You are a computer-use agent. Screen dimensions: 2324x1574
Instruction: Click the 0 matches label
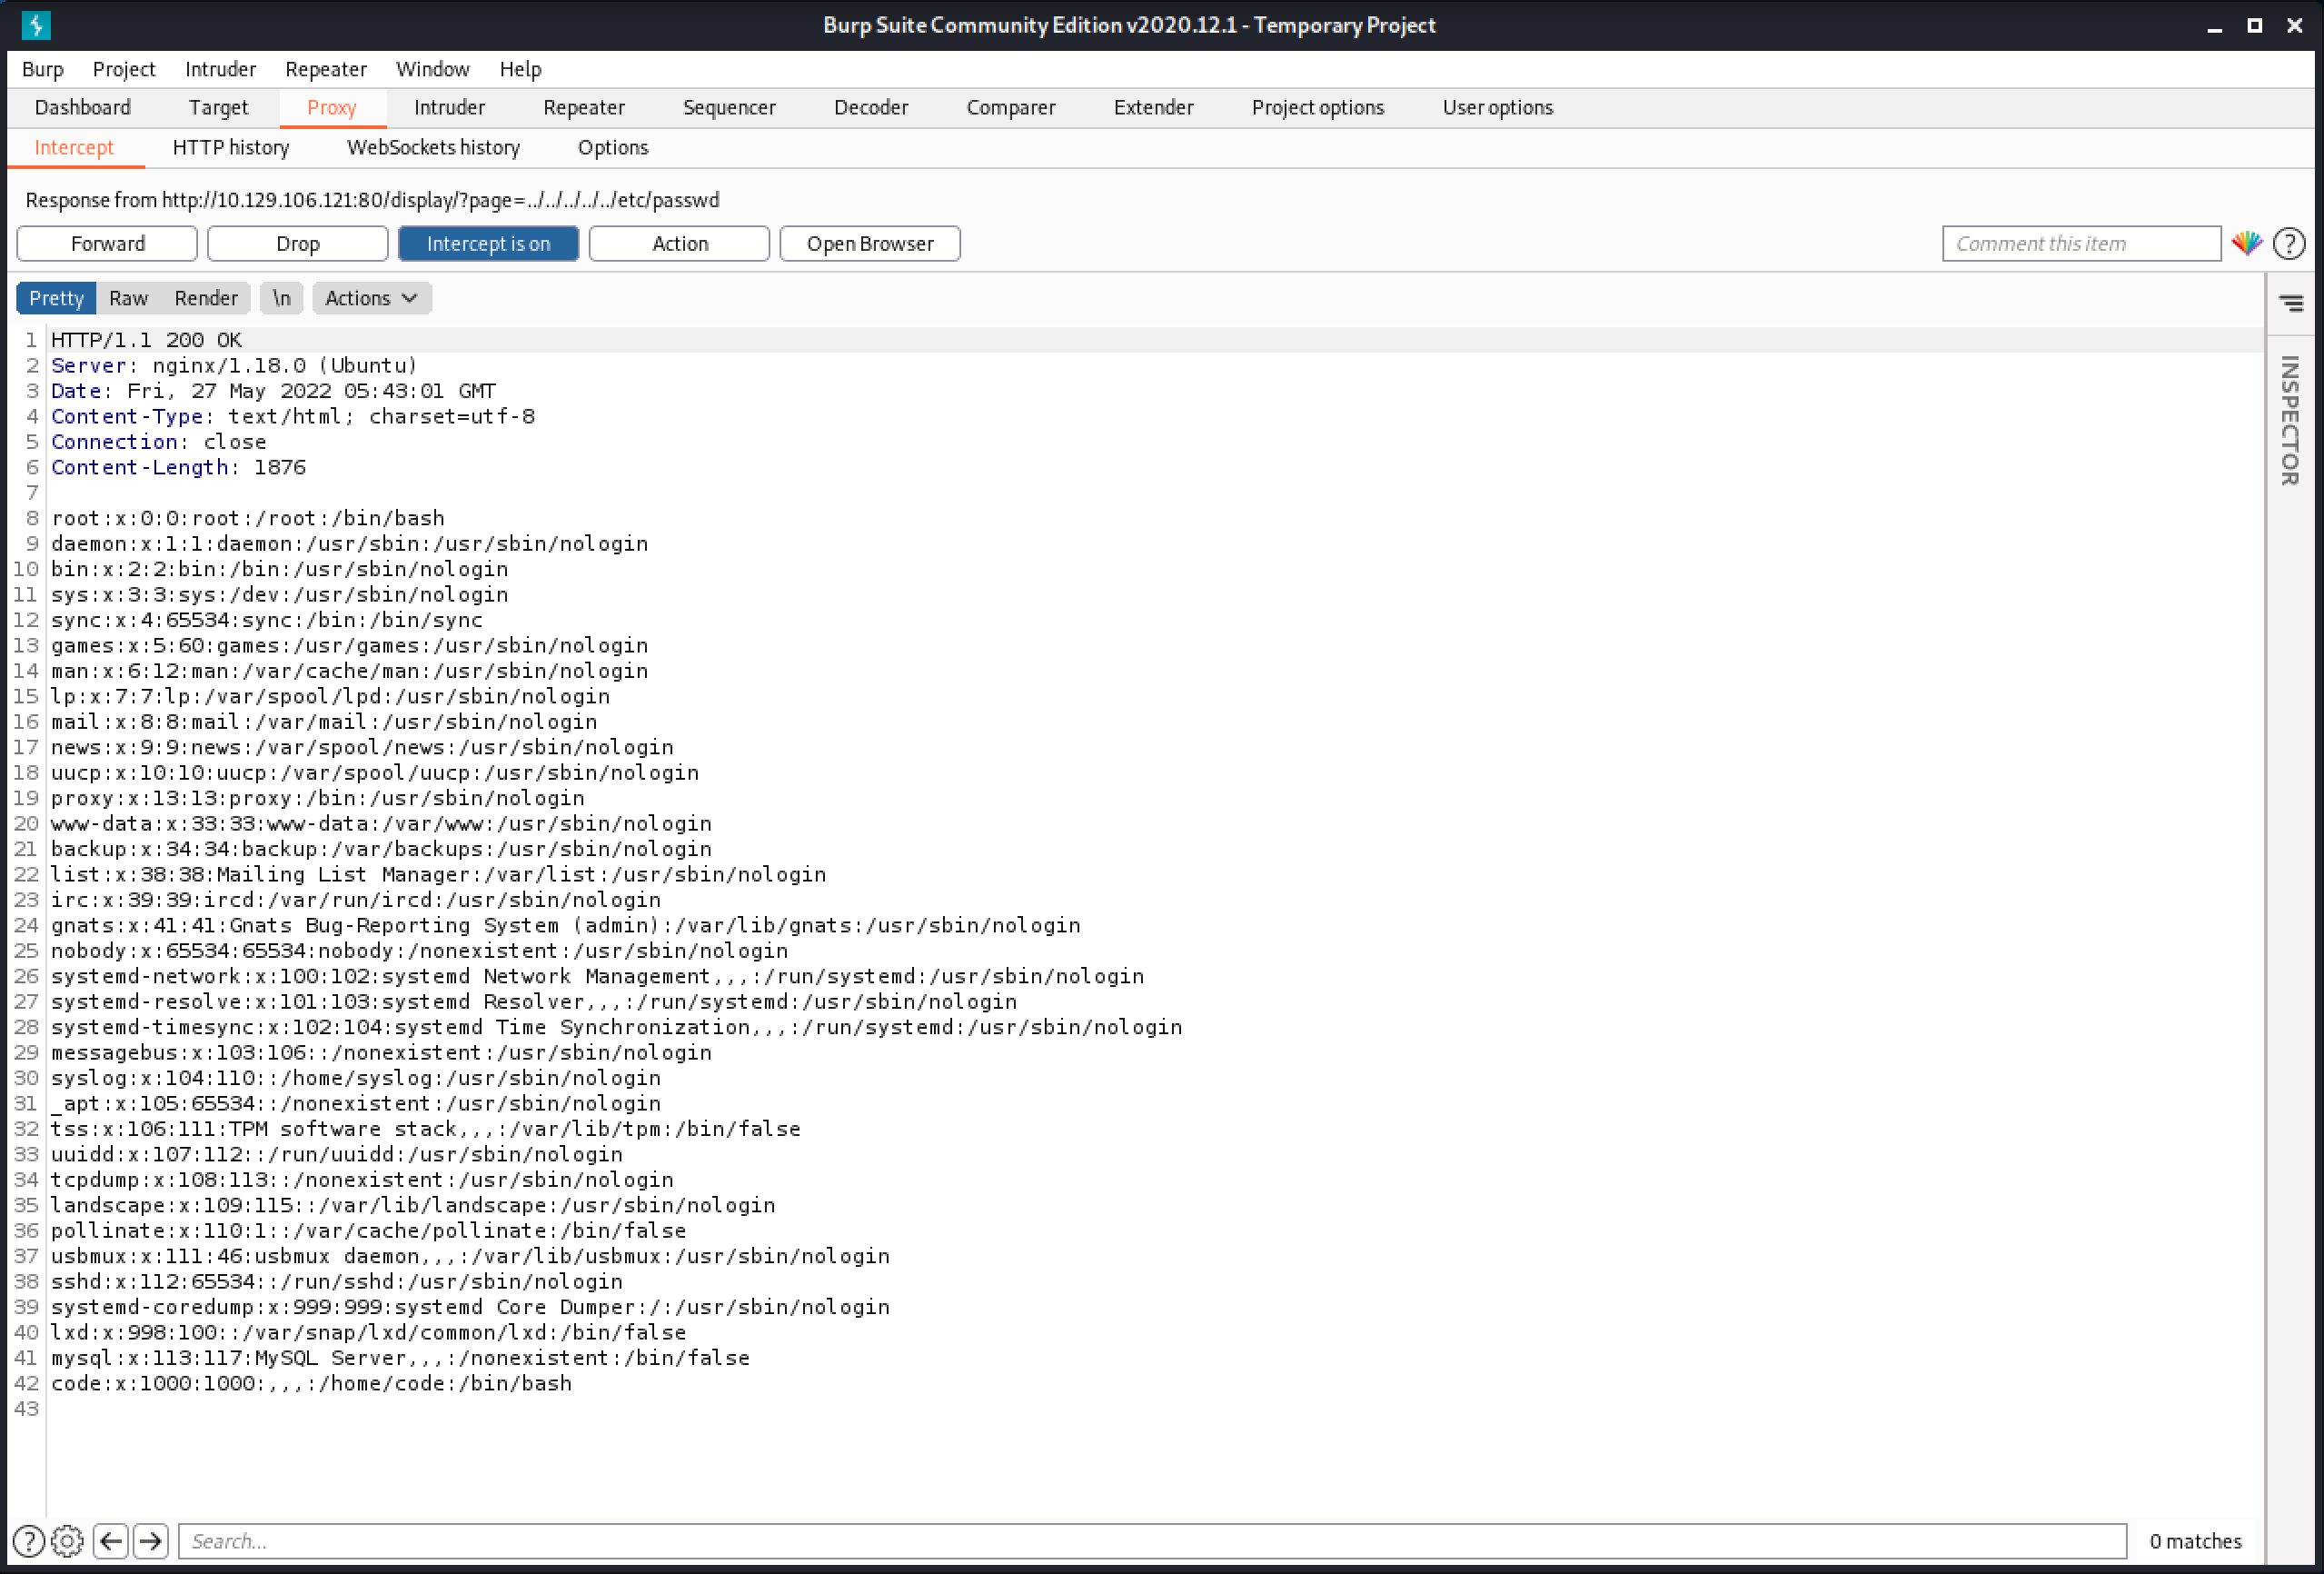(x=2195, y=1541)
